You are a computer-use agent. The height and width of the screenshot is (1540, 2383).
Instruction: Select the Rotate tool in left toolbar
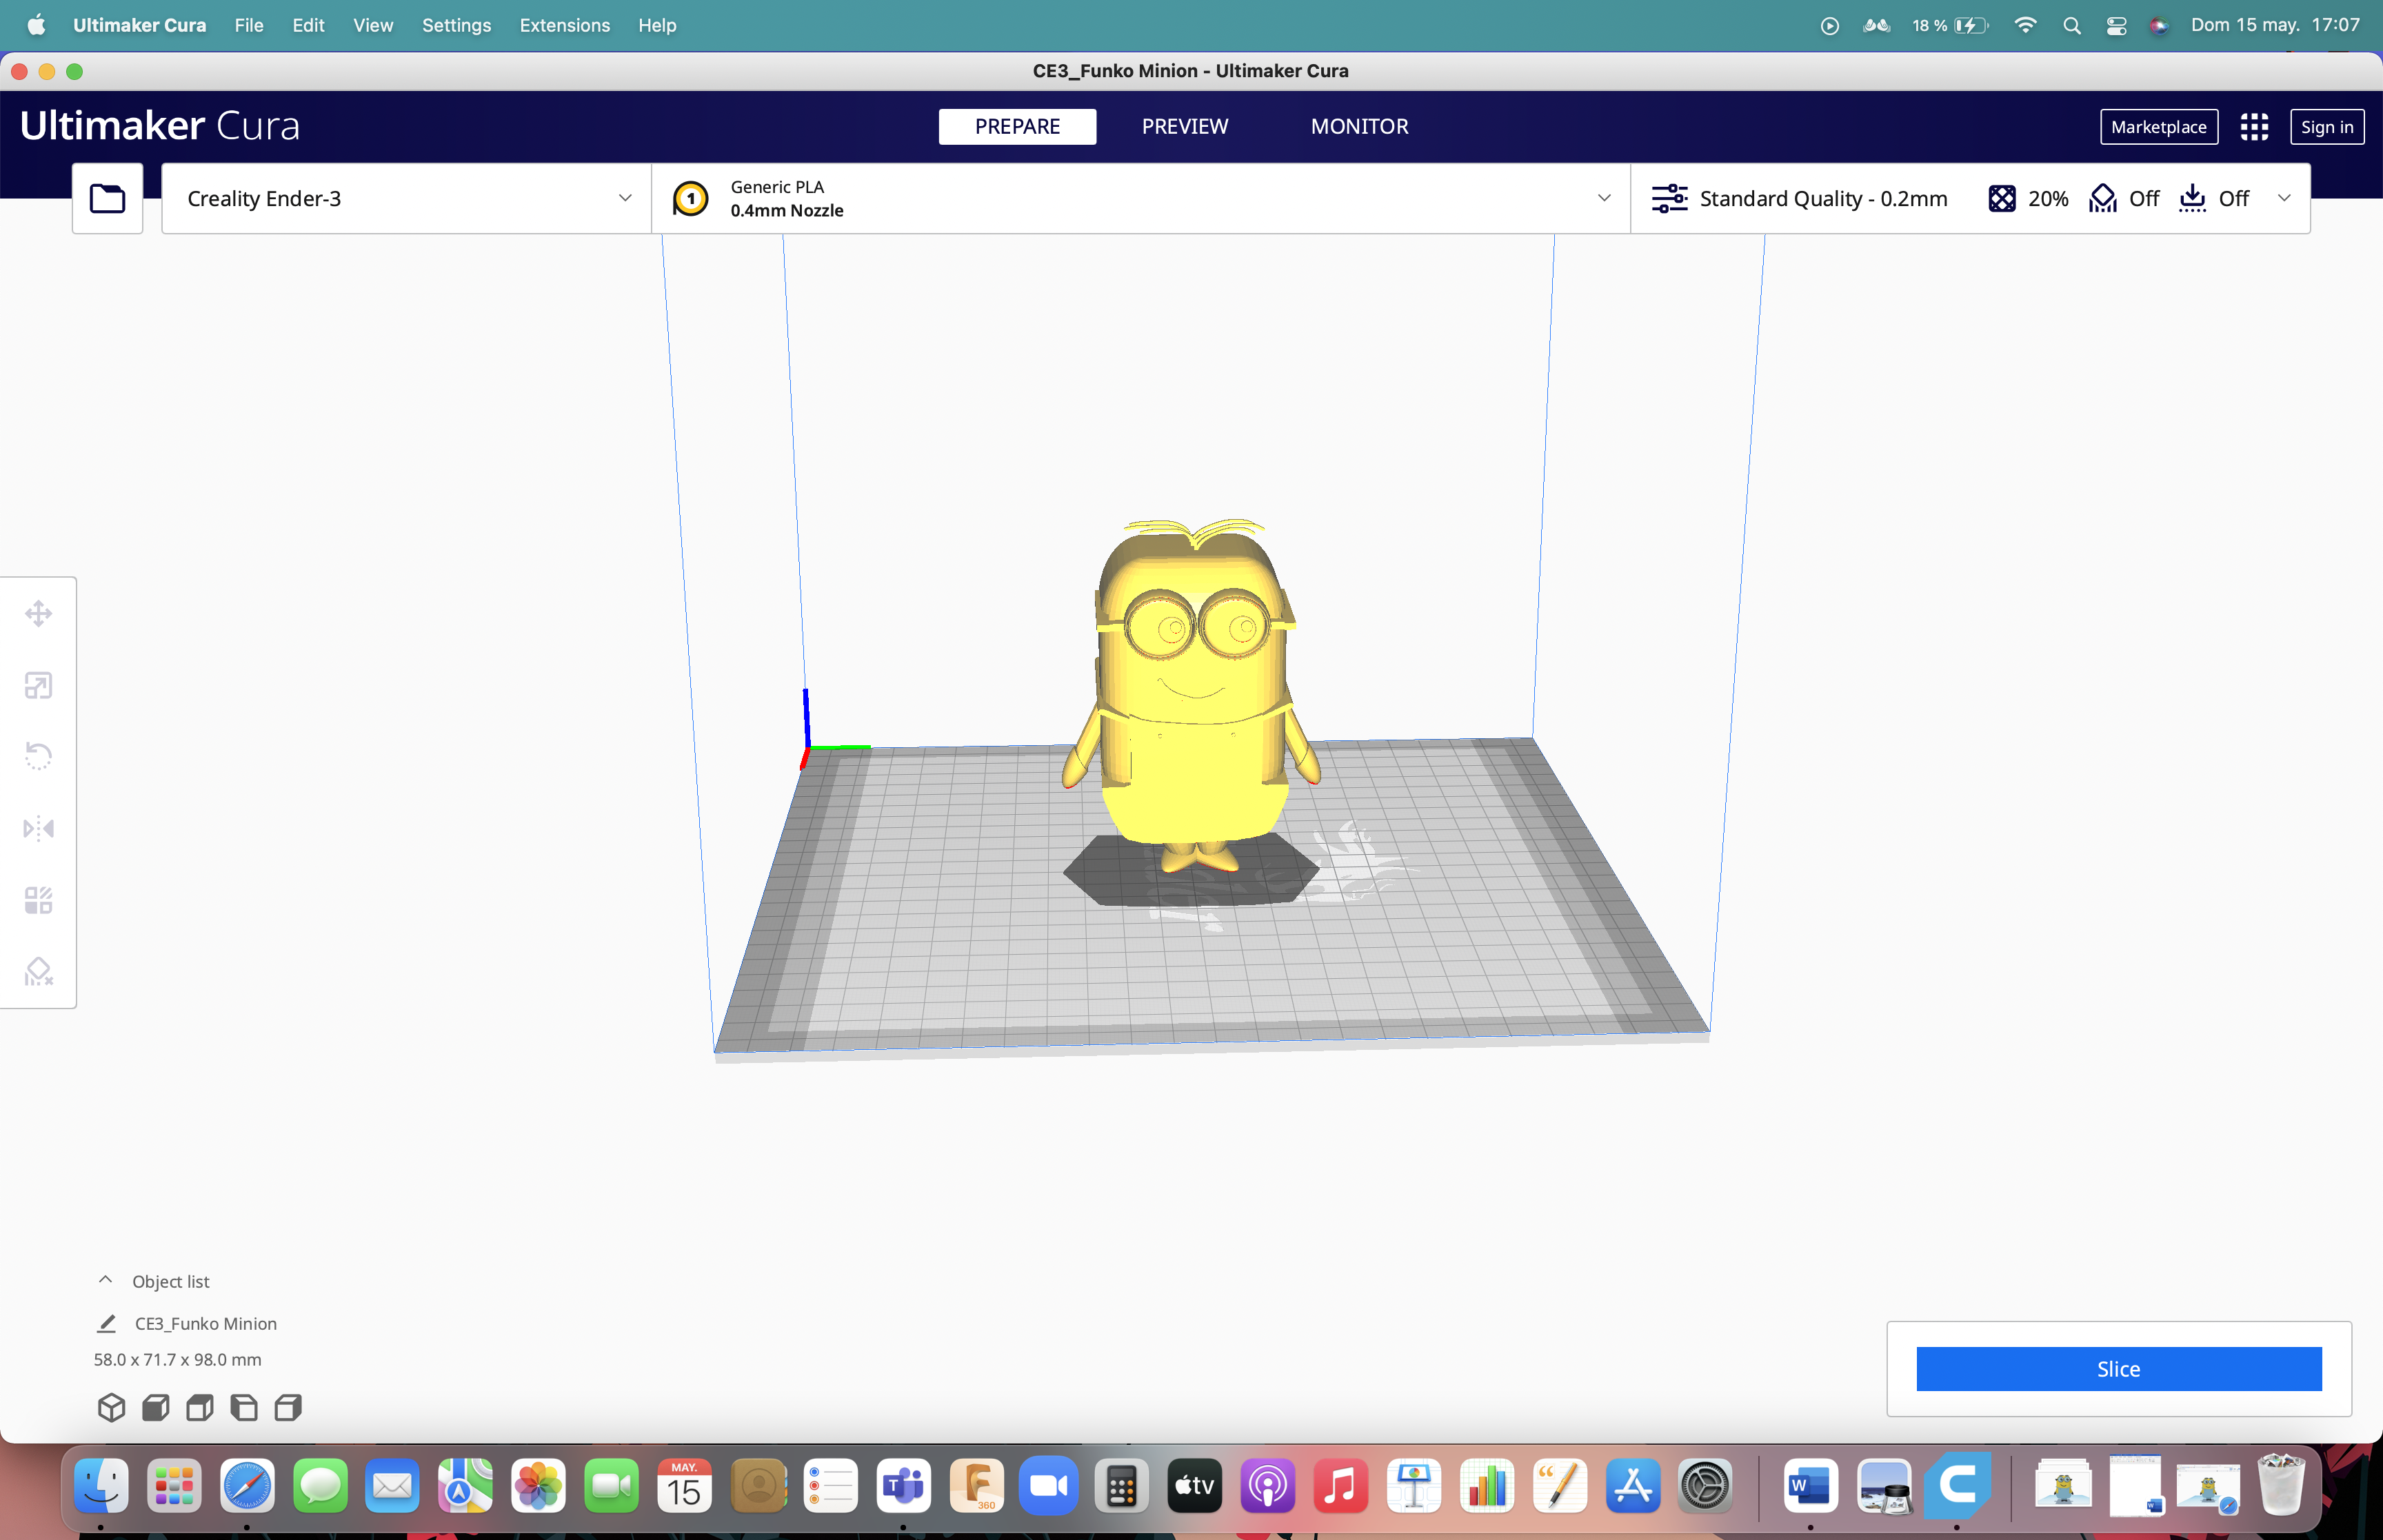click(38, 756)
